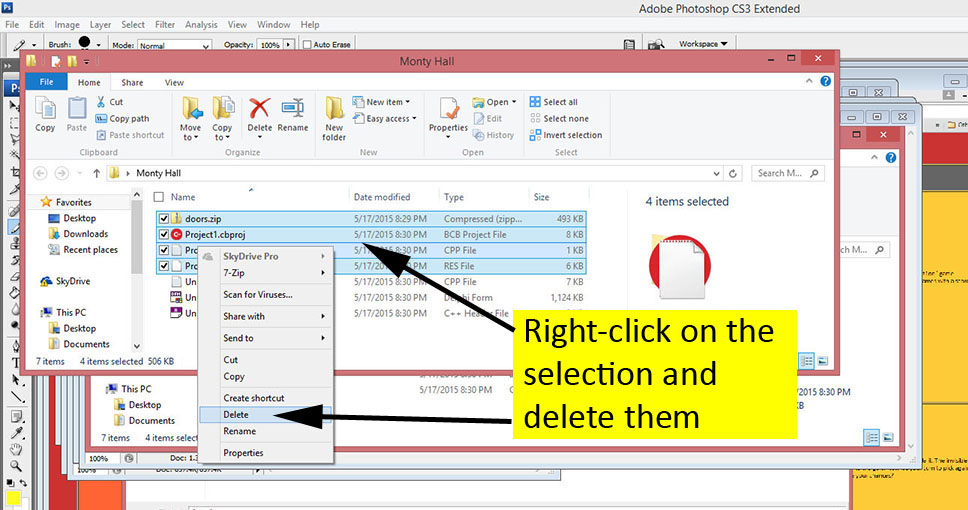Navigate up one folder with Up arrow
Screen dimensions: 968x510
tap(96, 173)
